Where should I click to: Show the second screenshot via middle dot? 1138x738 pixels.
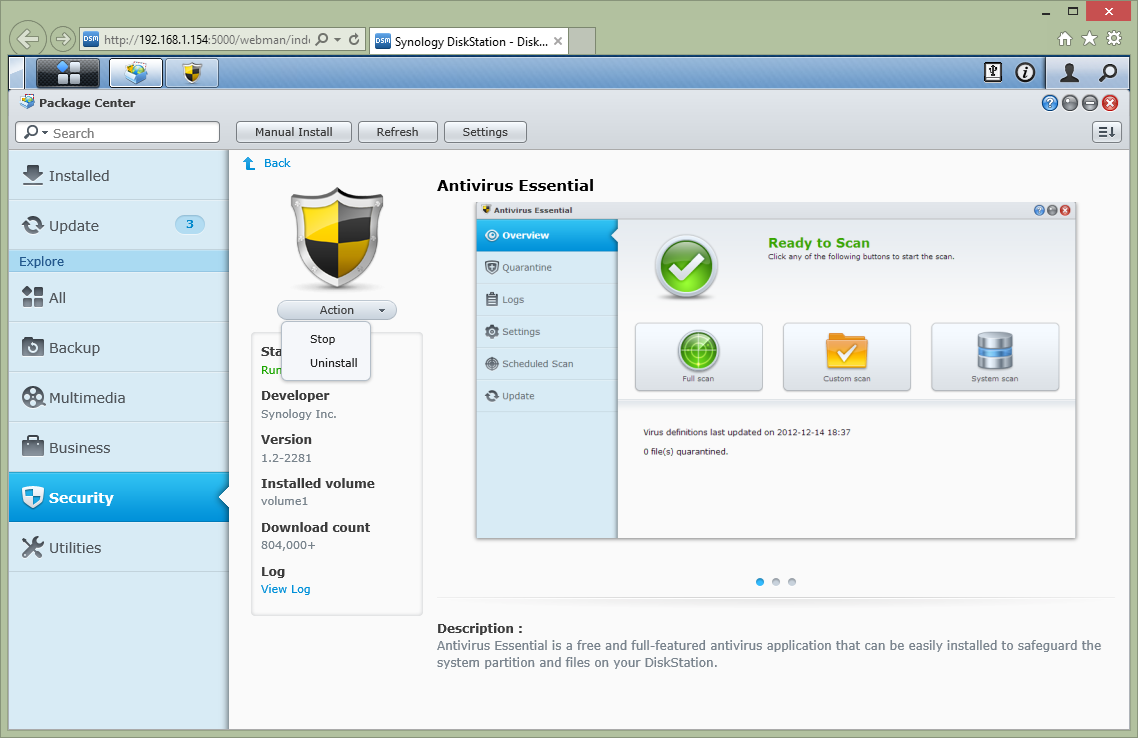pos(776,582)
